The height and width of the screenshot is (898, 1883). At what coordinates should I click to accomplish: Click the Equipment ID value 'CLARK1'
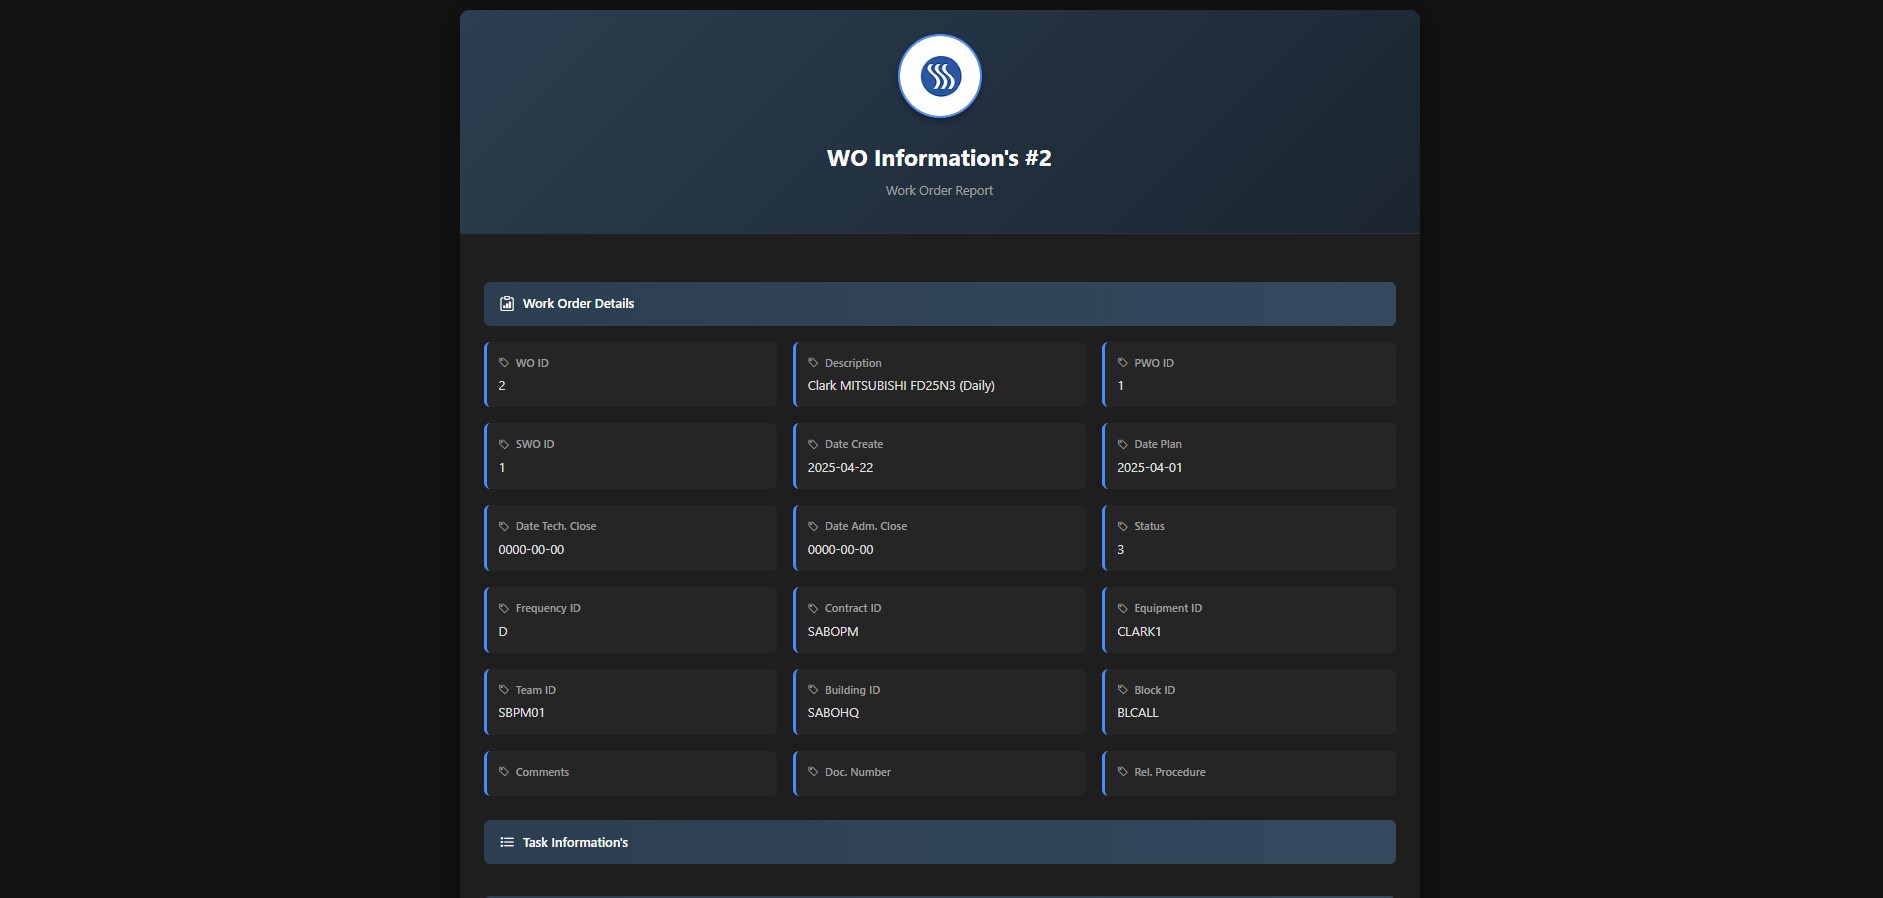[1139, 632]
